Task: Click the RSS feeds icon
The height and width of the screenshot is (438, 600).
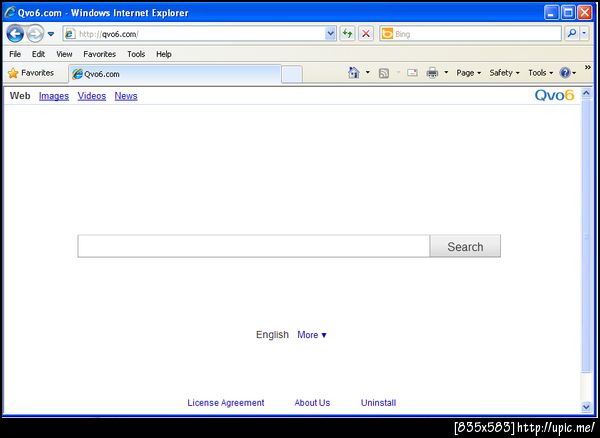Action: (383, 73)
